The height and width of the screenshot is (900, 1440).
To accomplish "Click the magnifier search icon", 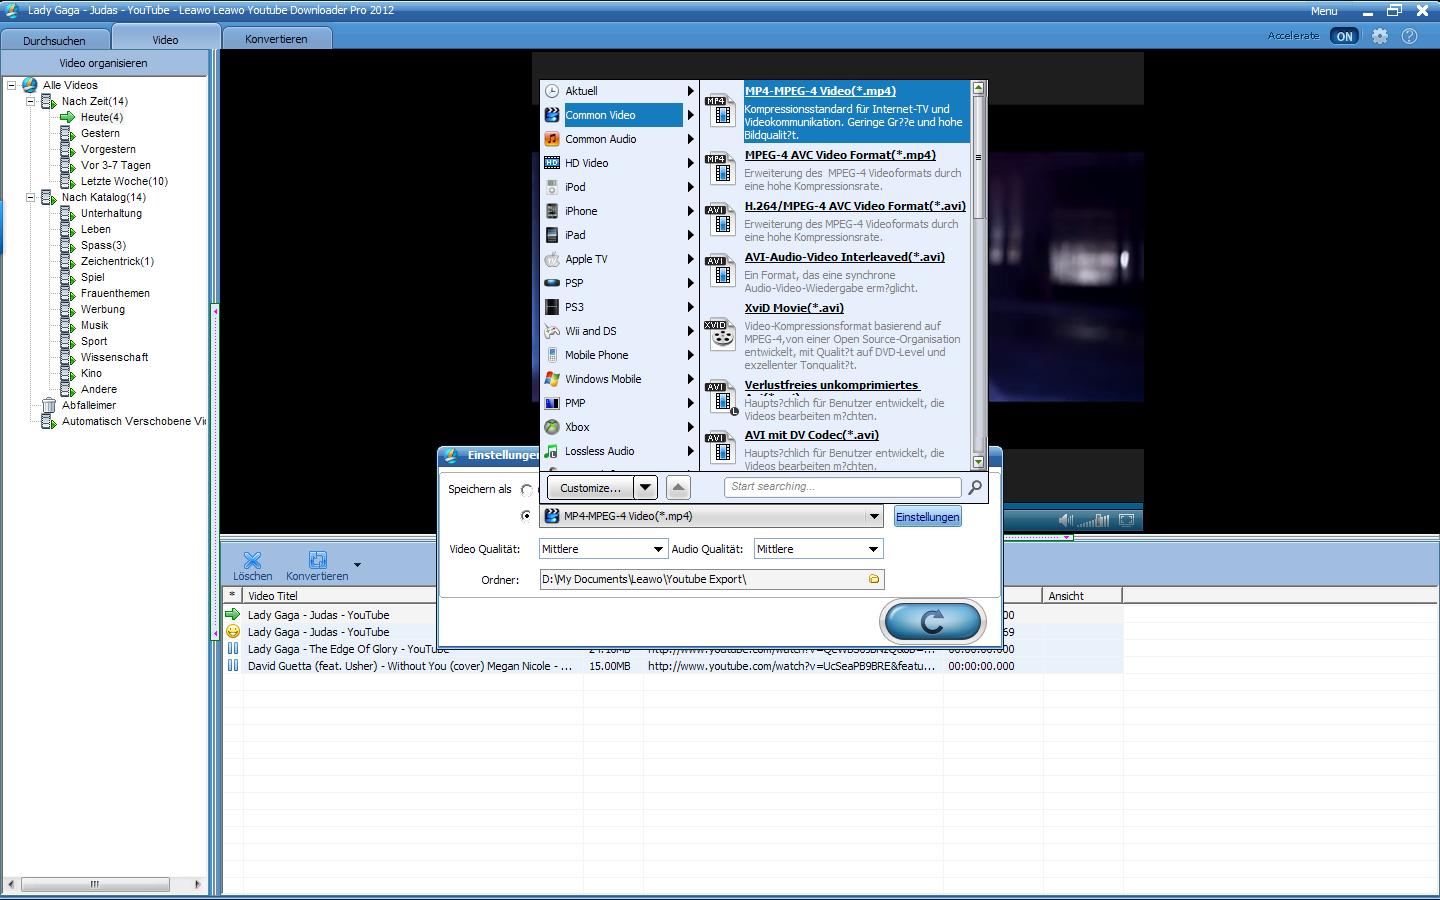I will click(x=975, y=487).
